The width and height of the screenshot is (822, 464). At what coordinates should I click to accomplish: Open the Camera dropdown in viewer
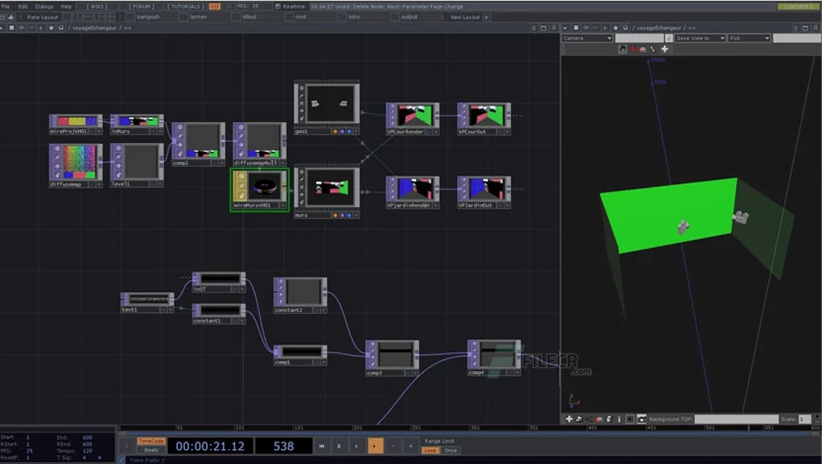pos(587,38)
